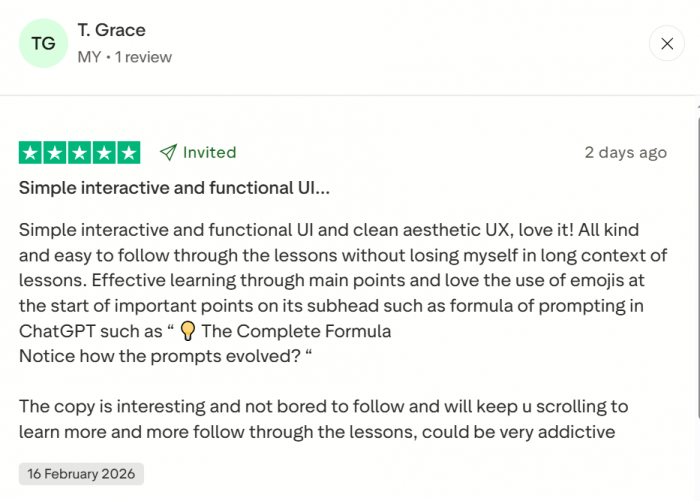Select the third green rating star
The image size is (700, 501).
(x=80, y=153)
